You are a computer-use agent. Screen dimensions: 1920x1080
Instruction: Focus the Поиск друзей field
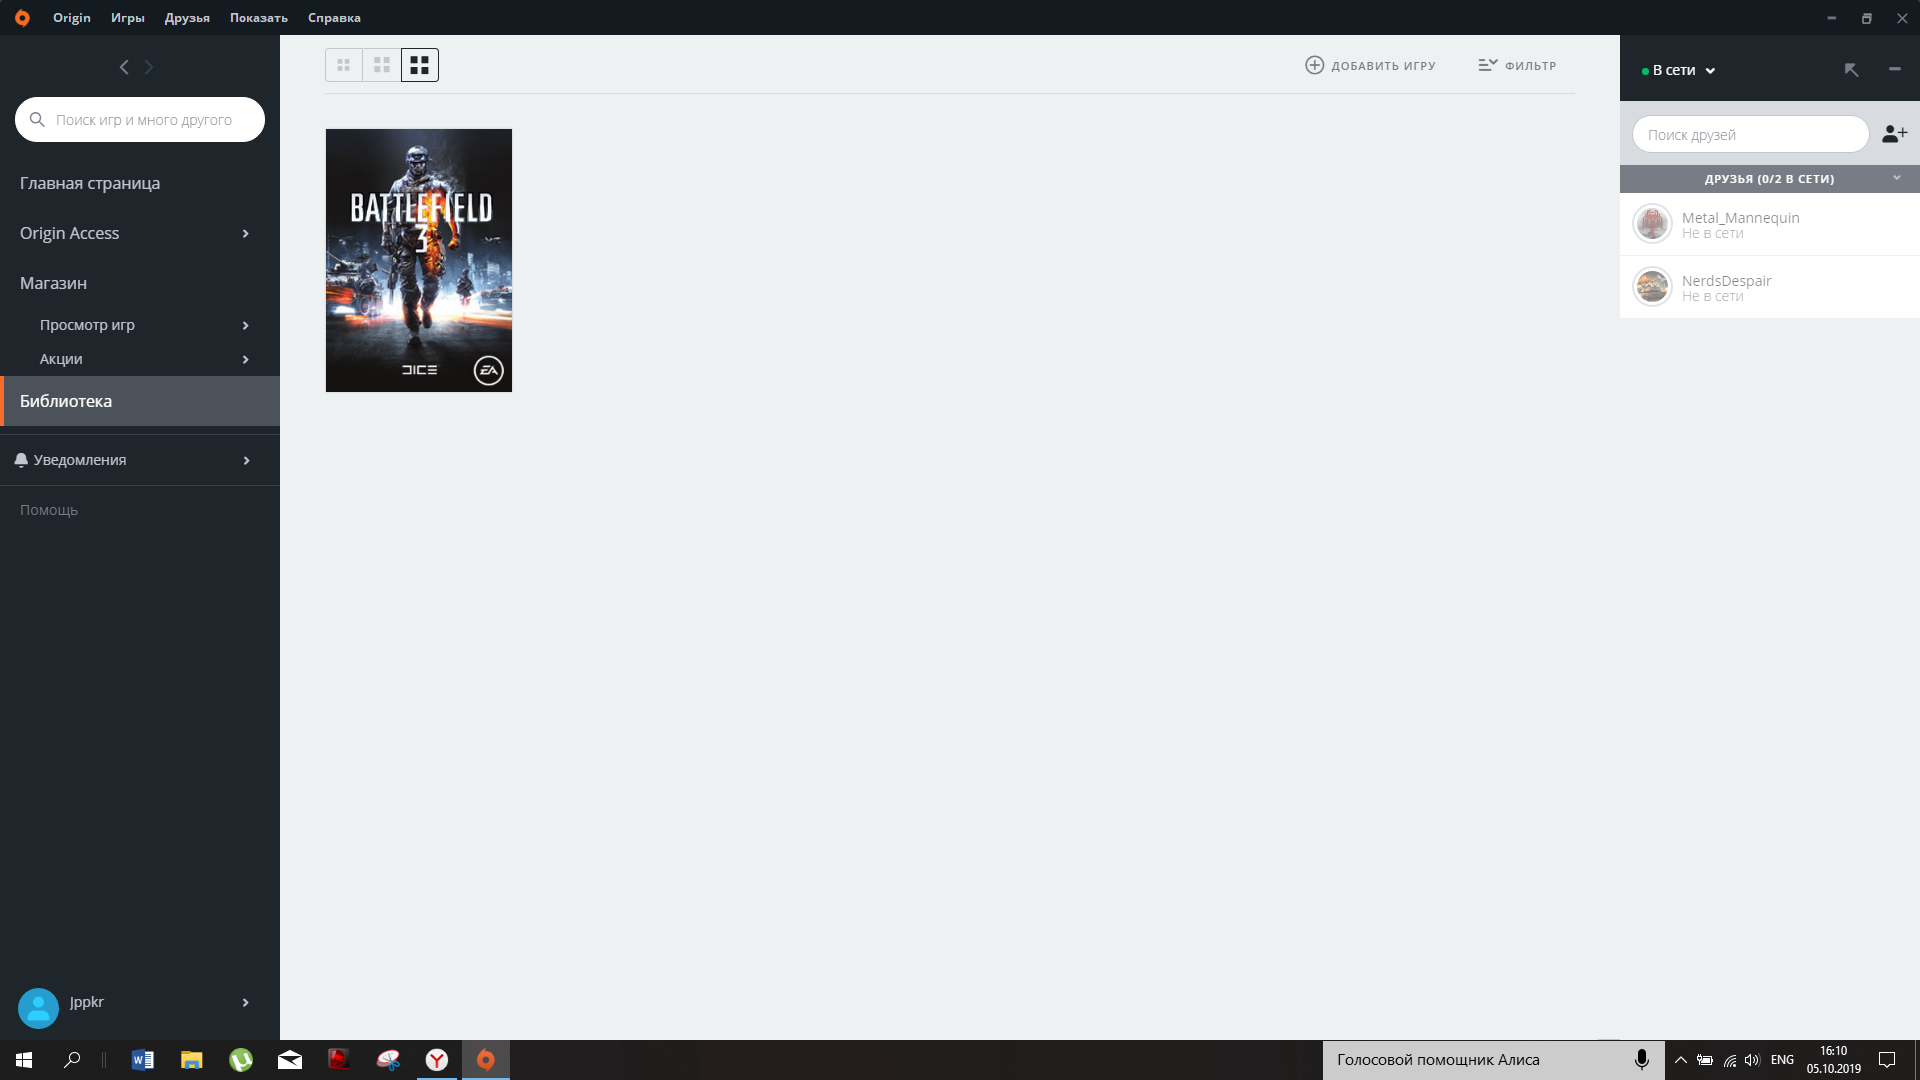(1750, 134)
